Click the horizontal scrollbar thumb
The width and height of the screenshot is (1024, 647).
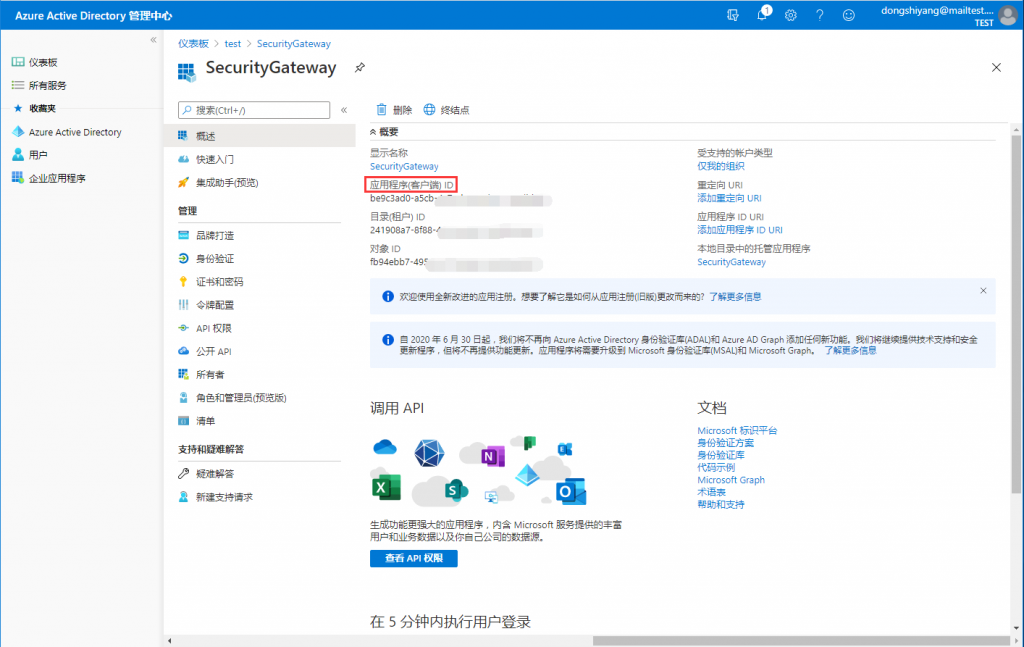pyautogui.click(x=801, y=640)
